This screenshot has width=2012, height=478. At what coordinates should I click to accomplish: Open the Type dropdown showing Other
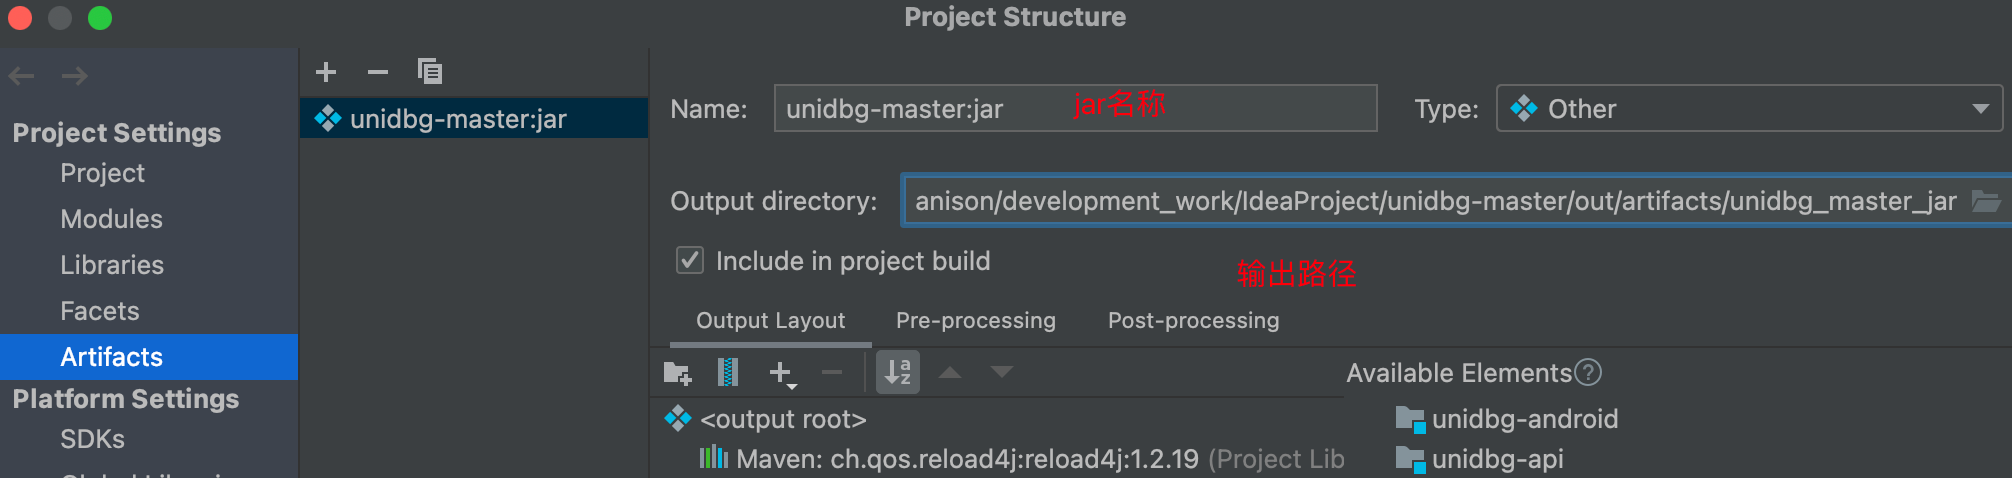click(1749, 108)
